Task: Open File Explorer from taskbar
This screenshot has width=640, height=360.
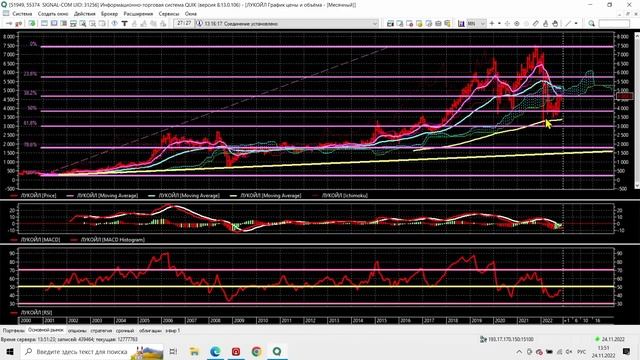Action: pos(194,351)
